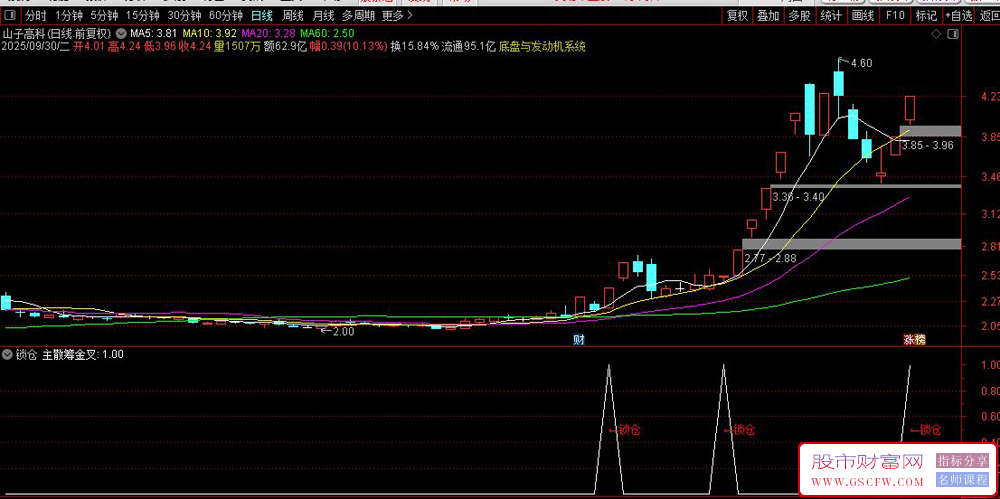Click the MA5: 3.81 label
This screenshot has width=1000, height=499.
(153, 33)
